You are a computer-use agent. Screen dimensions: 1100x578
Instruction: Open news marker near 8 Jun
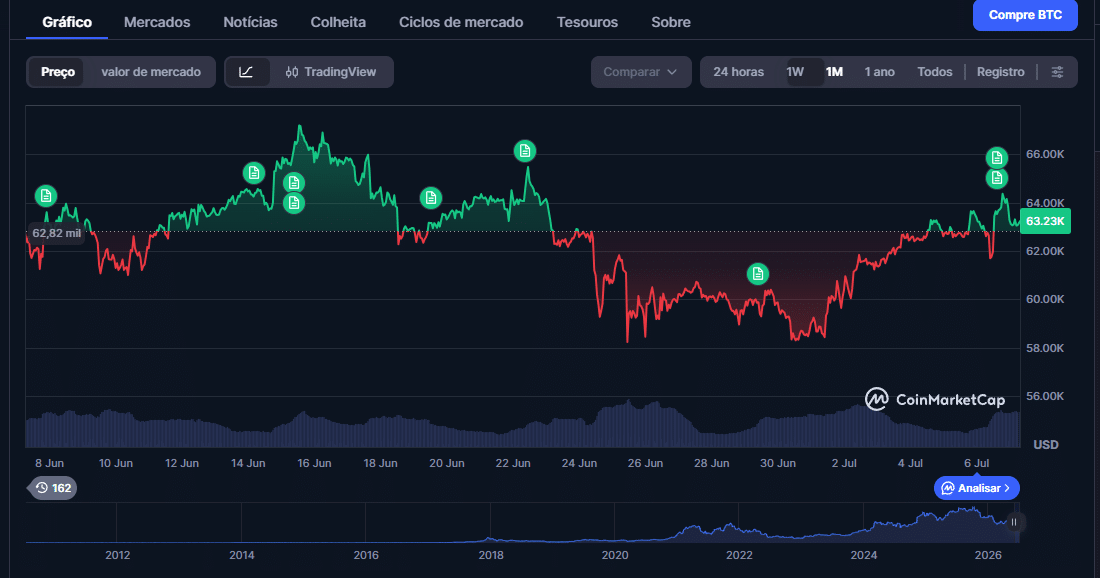[46, 196]
